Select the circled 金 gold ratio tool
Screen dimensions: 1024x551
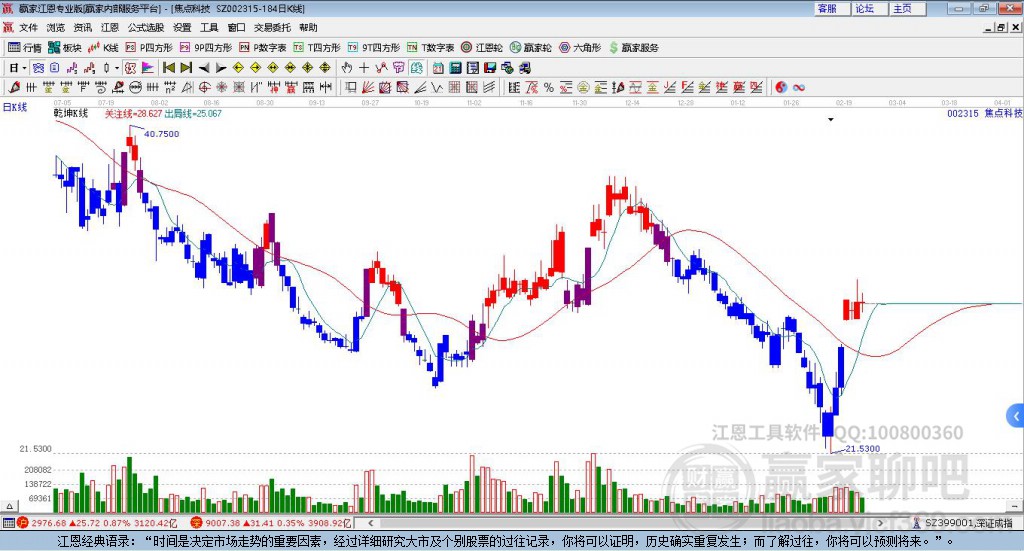pos(584,87)
